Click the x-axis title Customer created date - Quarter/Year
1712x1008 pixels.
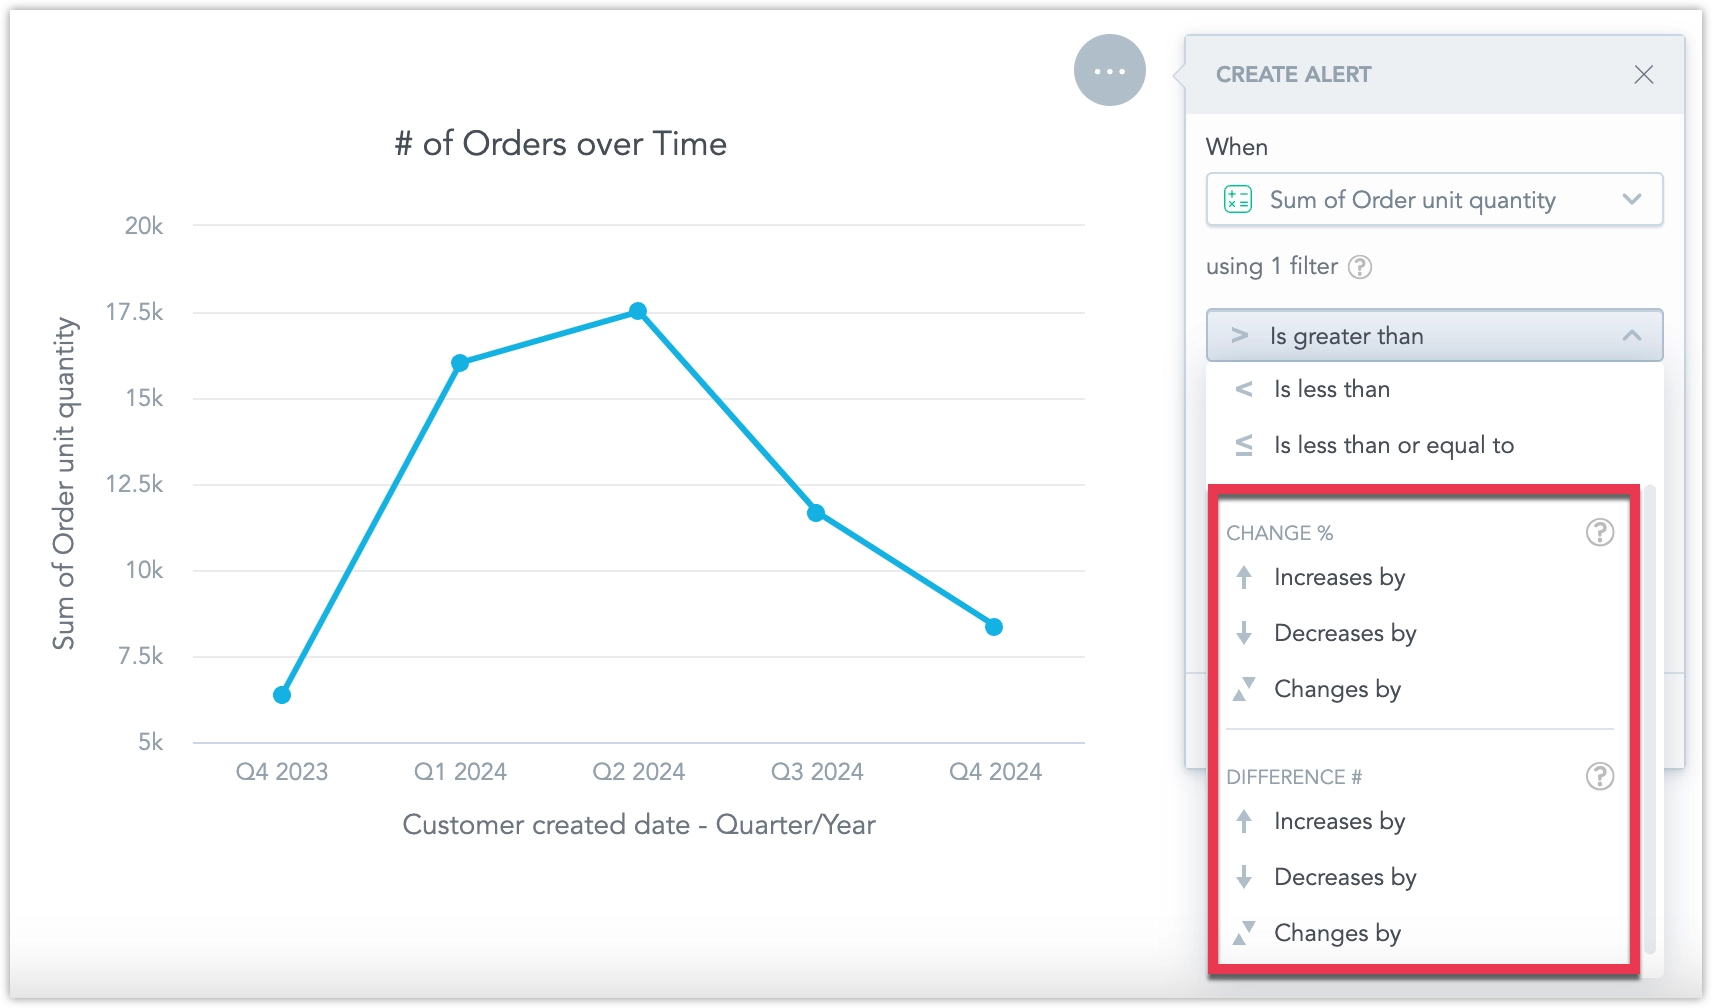(x=639, y=825)
